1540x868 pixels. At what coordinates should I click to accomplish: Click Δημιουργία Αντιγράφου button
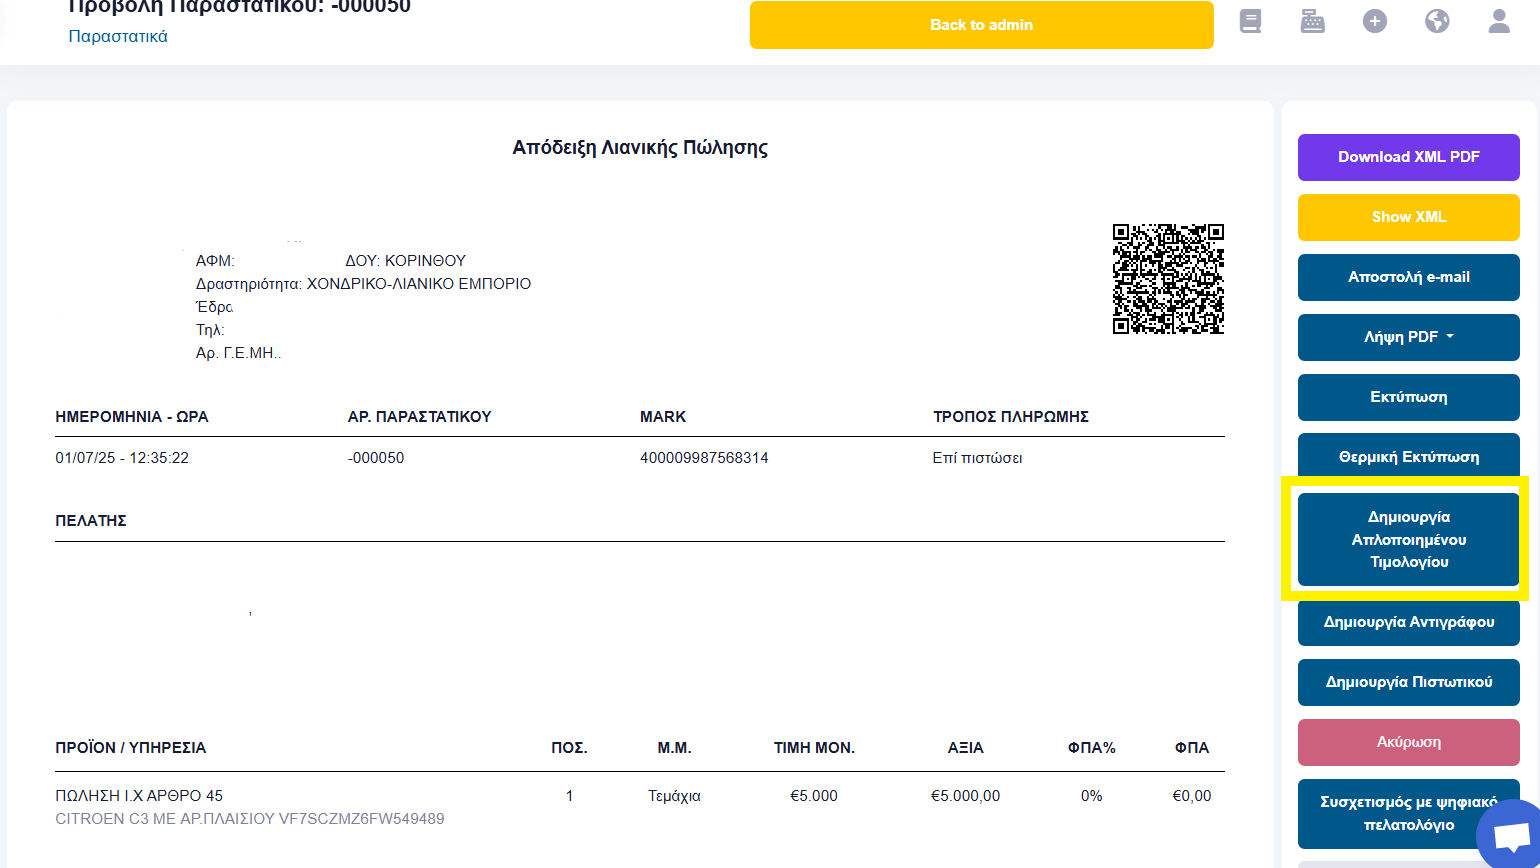[x=1409, y=622]
